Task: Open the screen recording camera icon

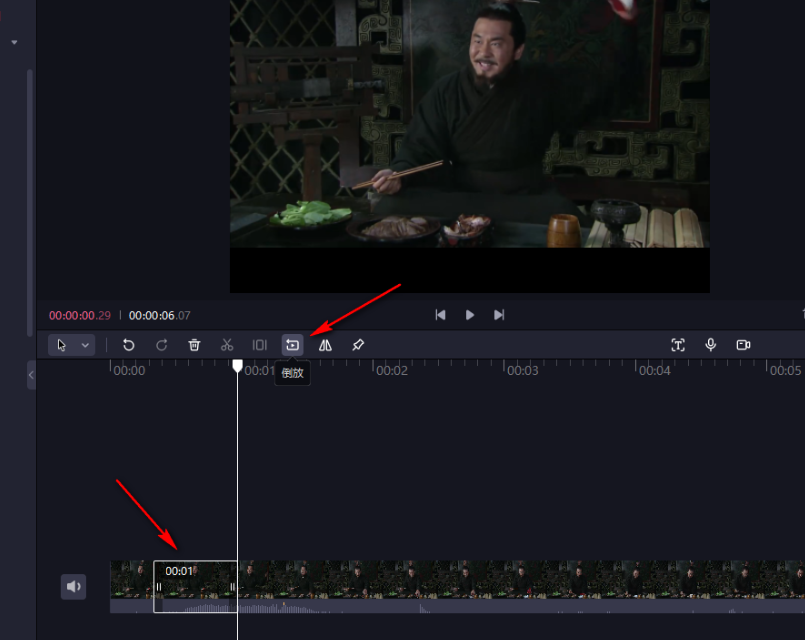Action: (743, 345)
